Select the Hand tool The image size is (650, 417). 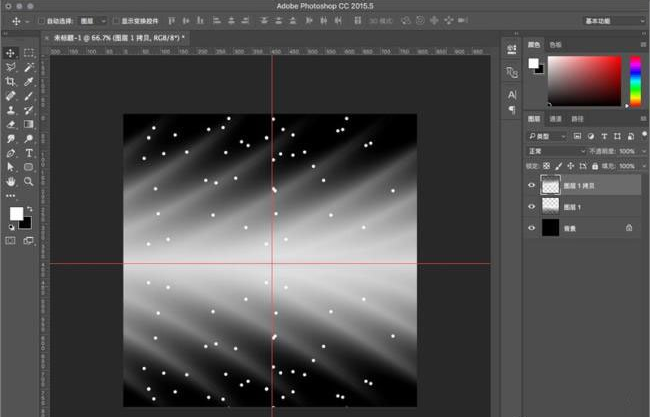click(x=11, y=182)
